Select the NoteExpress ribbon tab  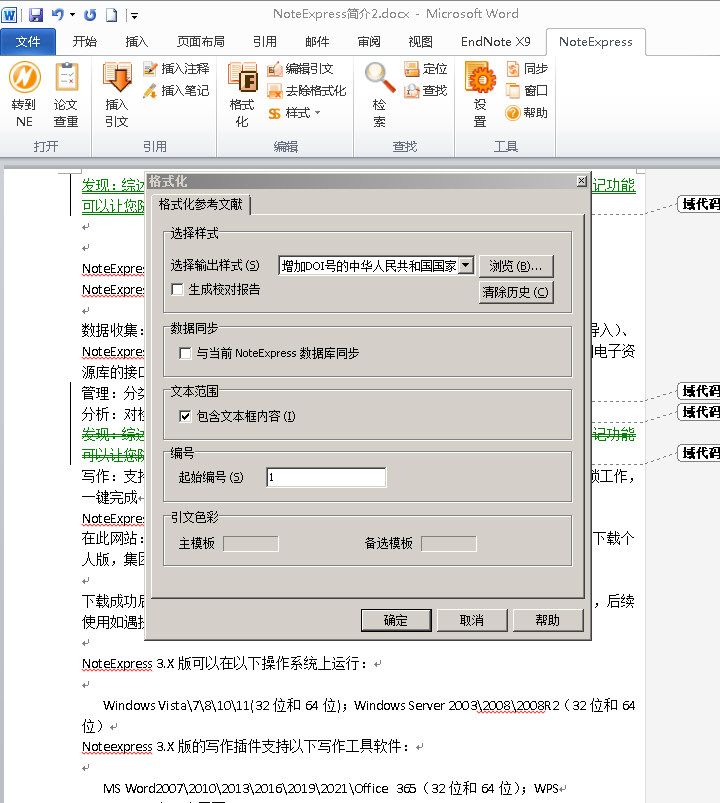[x=596, y=41]
